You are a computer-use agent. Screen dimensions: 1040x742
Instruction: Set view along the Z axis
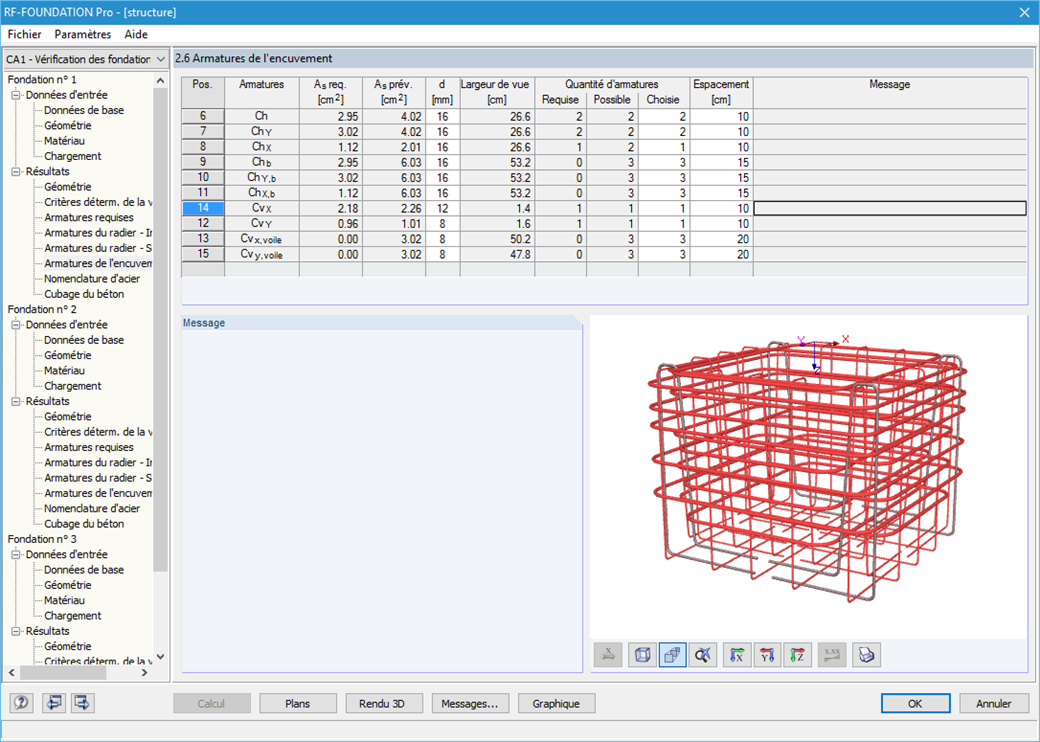[x=797, y=655]
